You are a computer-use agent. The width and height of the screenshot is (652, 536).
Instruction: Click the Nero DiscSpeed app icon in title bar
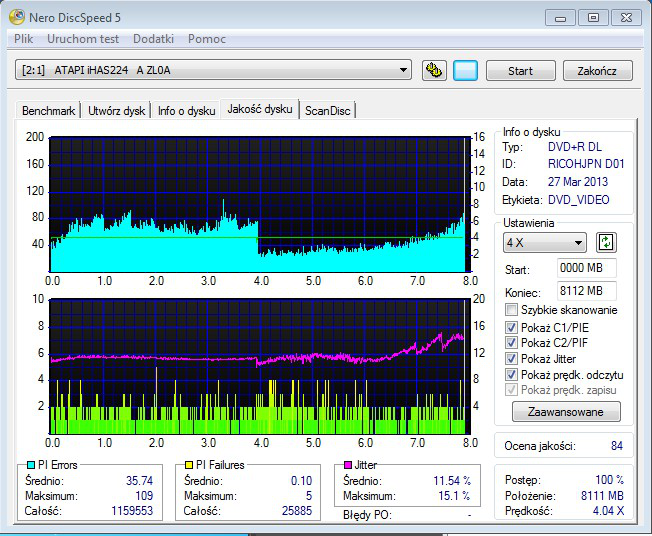click(17, 17)
